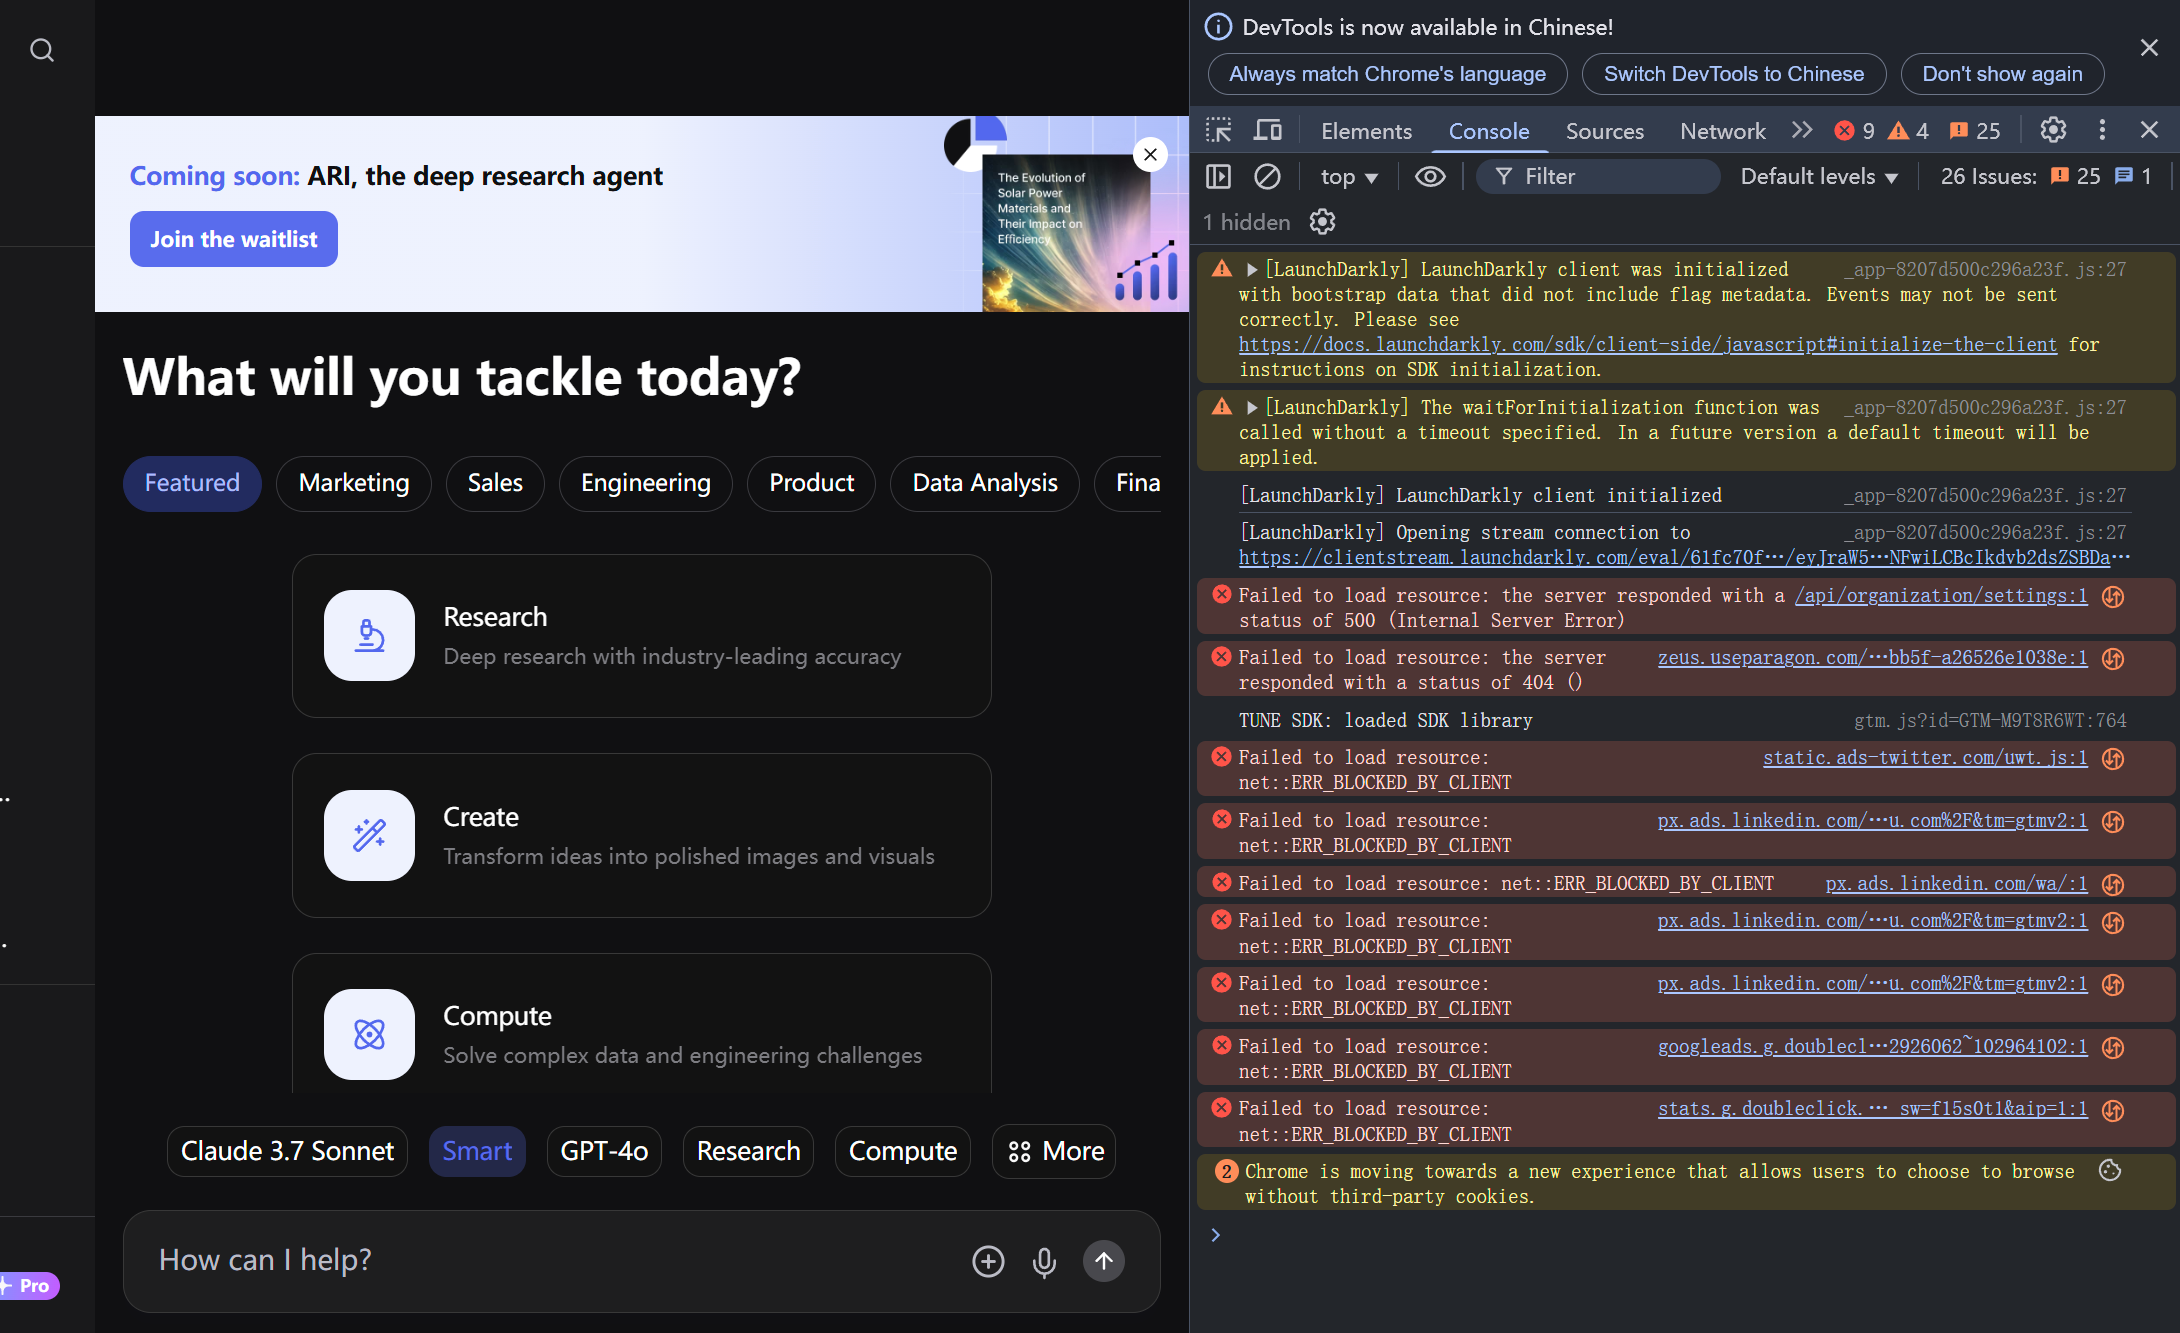The width and height of the screenshot is (2180, 1333).
Task: Select the Smart model chip
Action: (x=477, y=1151)
